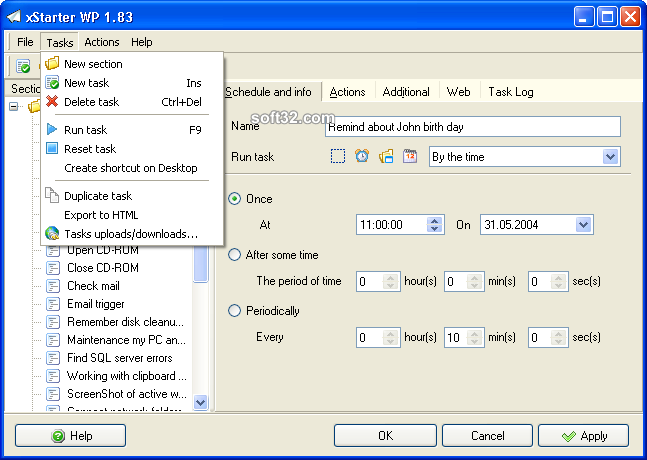This screenshot has height=460, width=647.
Task: Click the 11:00:00 time spinner arrows
Action: tap(434, 224)
